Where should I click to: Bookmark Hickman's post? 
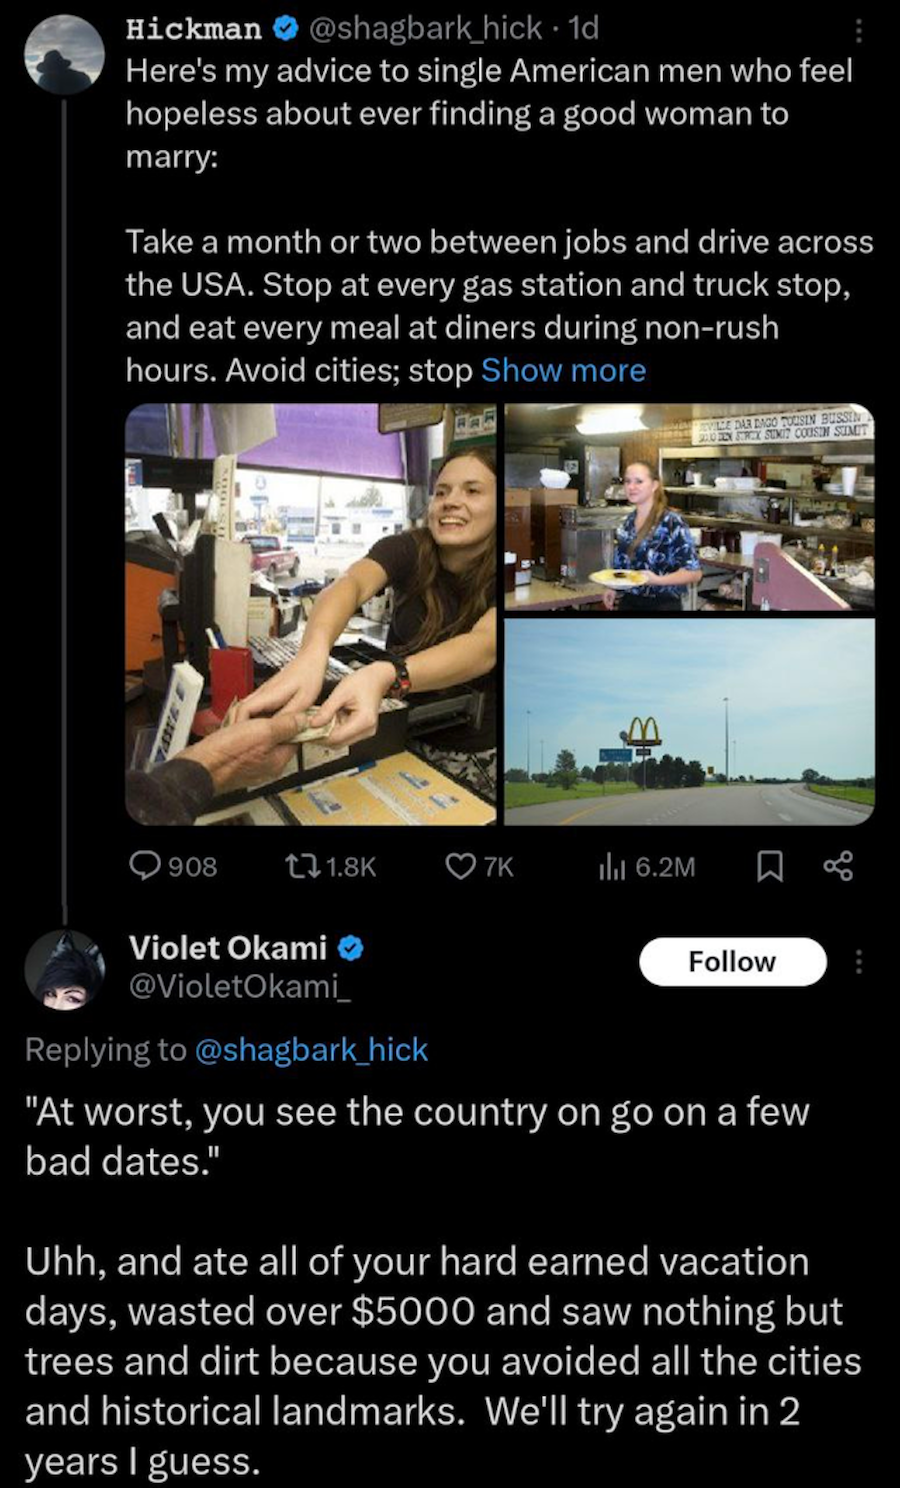click(769, 866)
